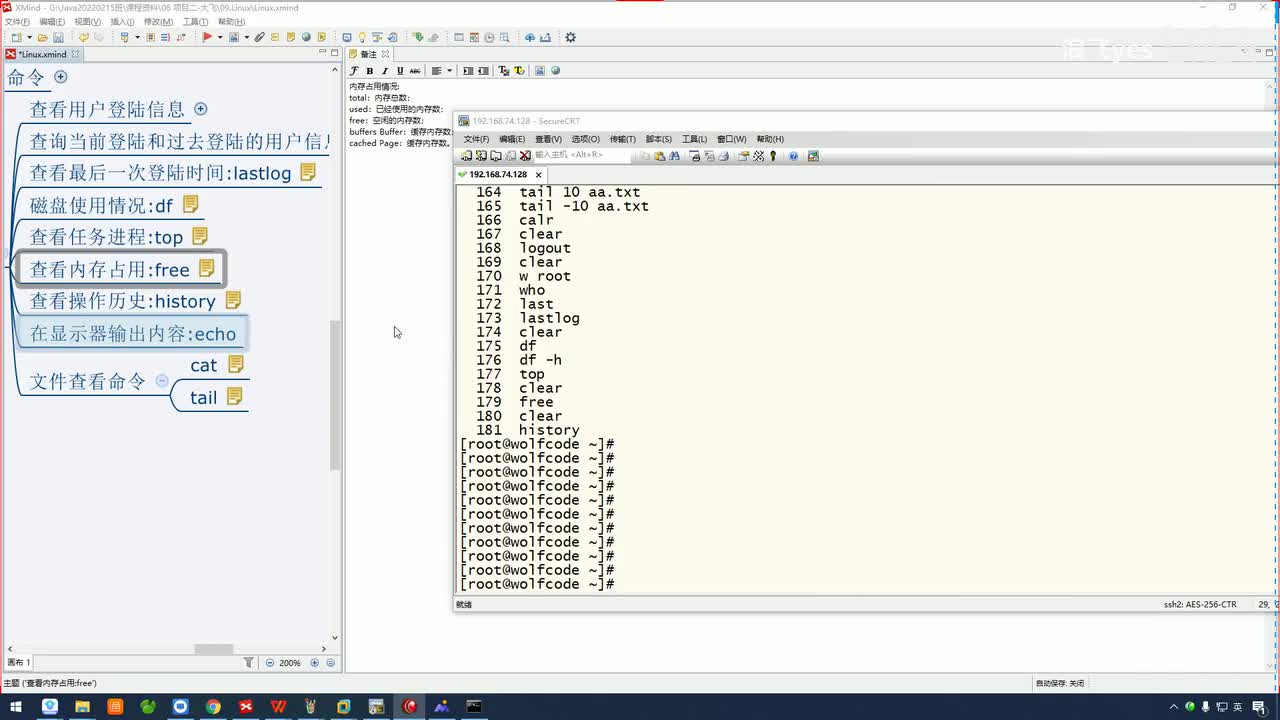
Task: Zoom in with the plus button
Action: click(x=315, y=662)
